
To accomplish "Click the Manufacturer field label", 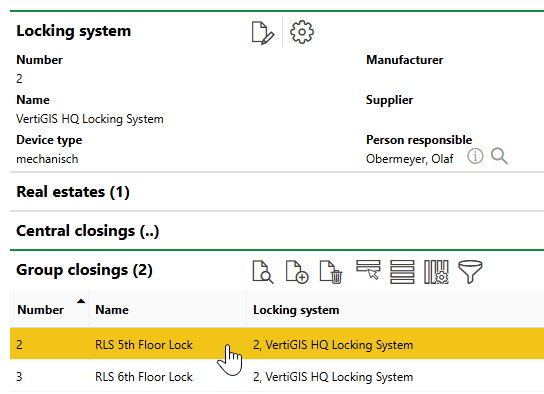I will [x=405, y=60].
